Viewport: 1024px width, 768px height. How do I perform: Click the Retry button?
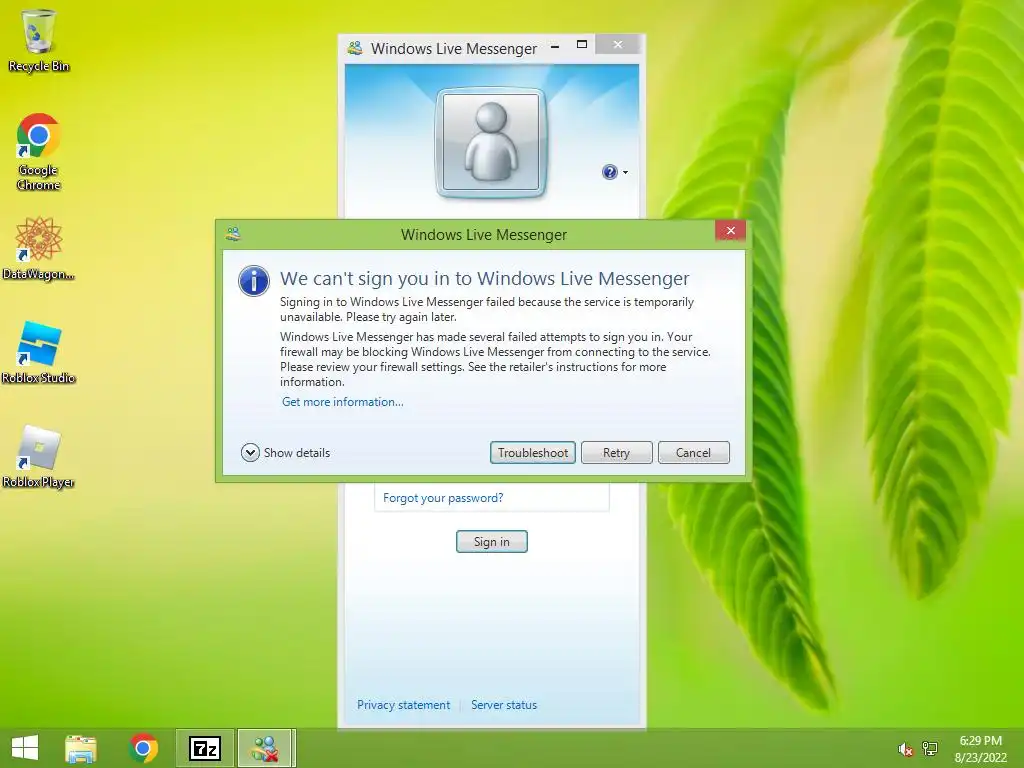(x=616, y=453)
